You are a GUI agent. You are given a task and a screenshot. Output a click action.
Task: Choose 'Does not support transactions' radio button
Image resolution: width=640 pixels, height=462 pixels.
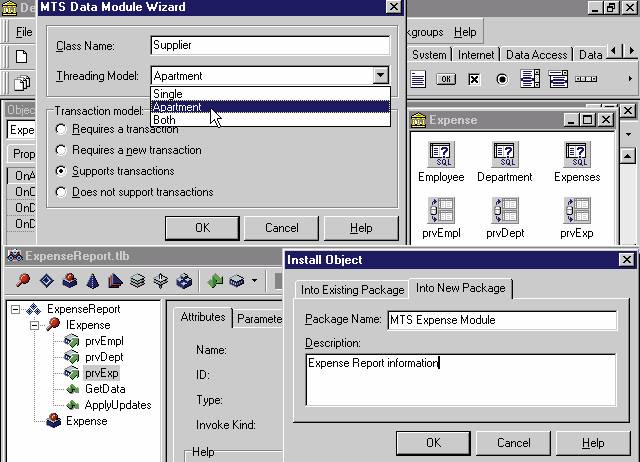click(63, 192)
